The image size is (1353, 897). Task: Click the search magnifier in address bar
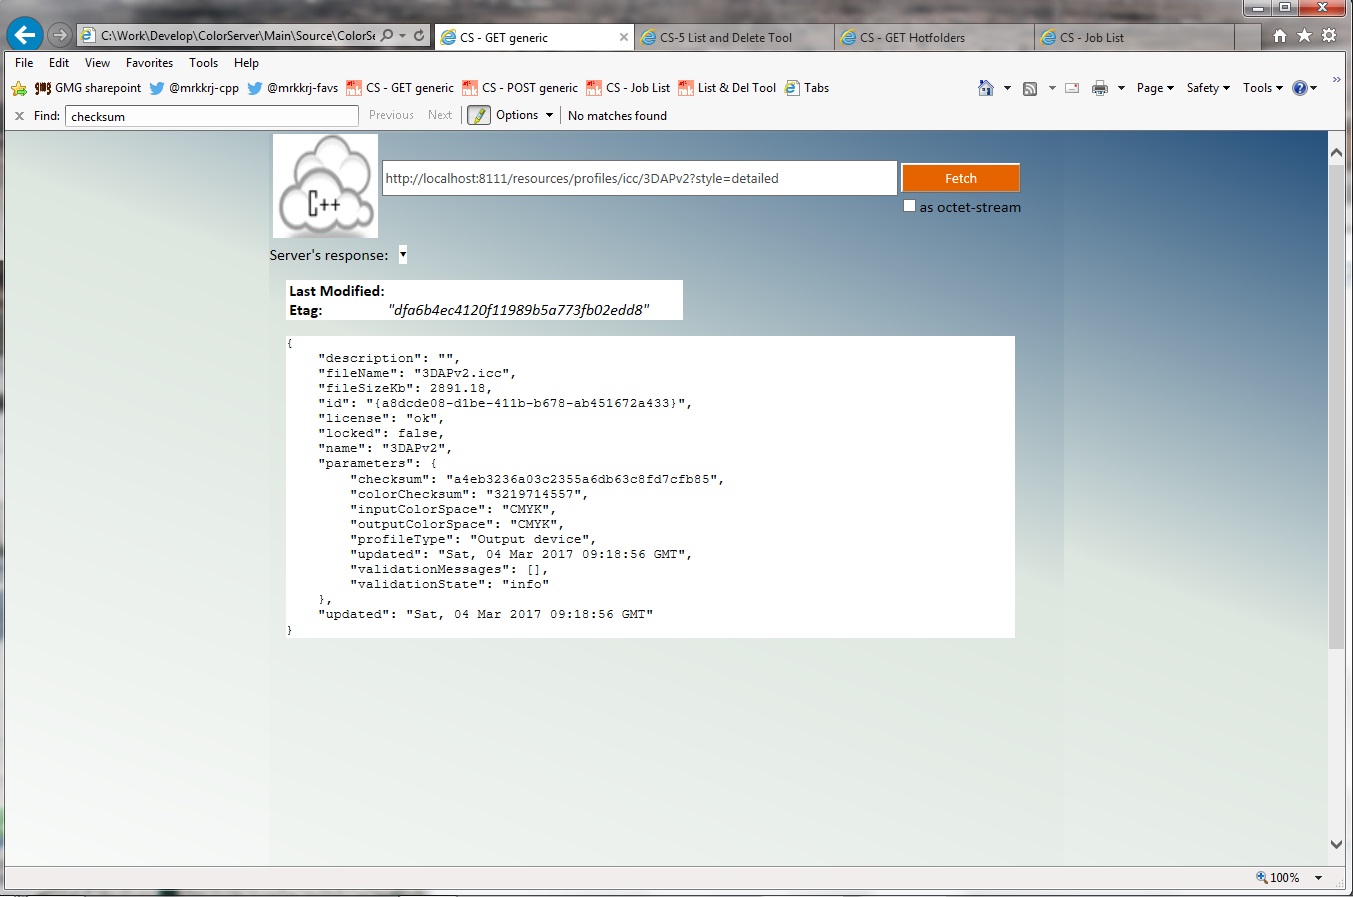387,35
